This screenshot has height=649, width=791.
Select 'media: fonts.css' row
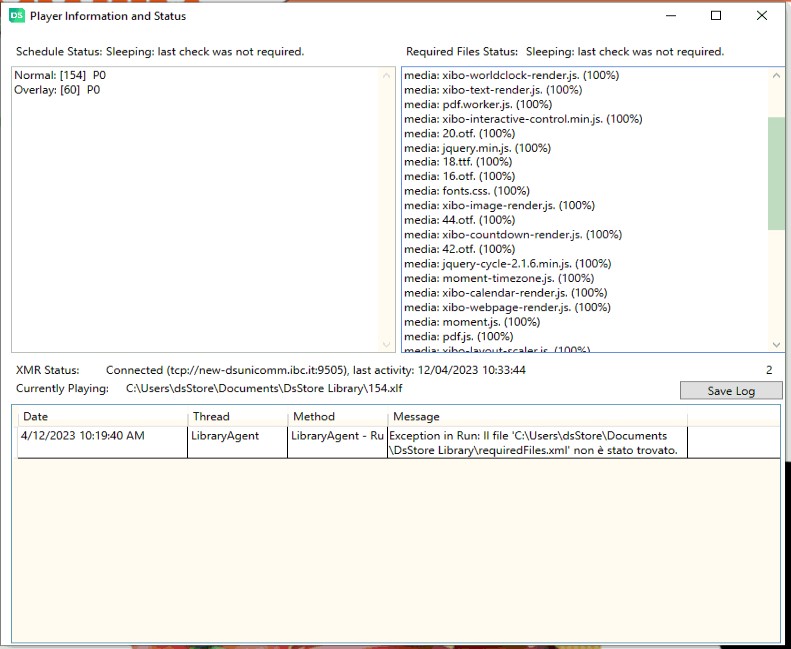(x=467, y=191)
